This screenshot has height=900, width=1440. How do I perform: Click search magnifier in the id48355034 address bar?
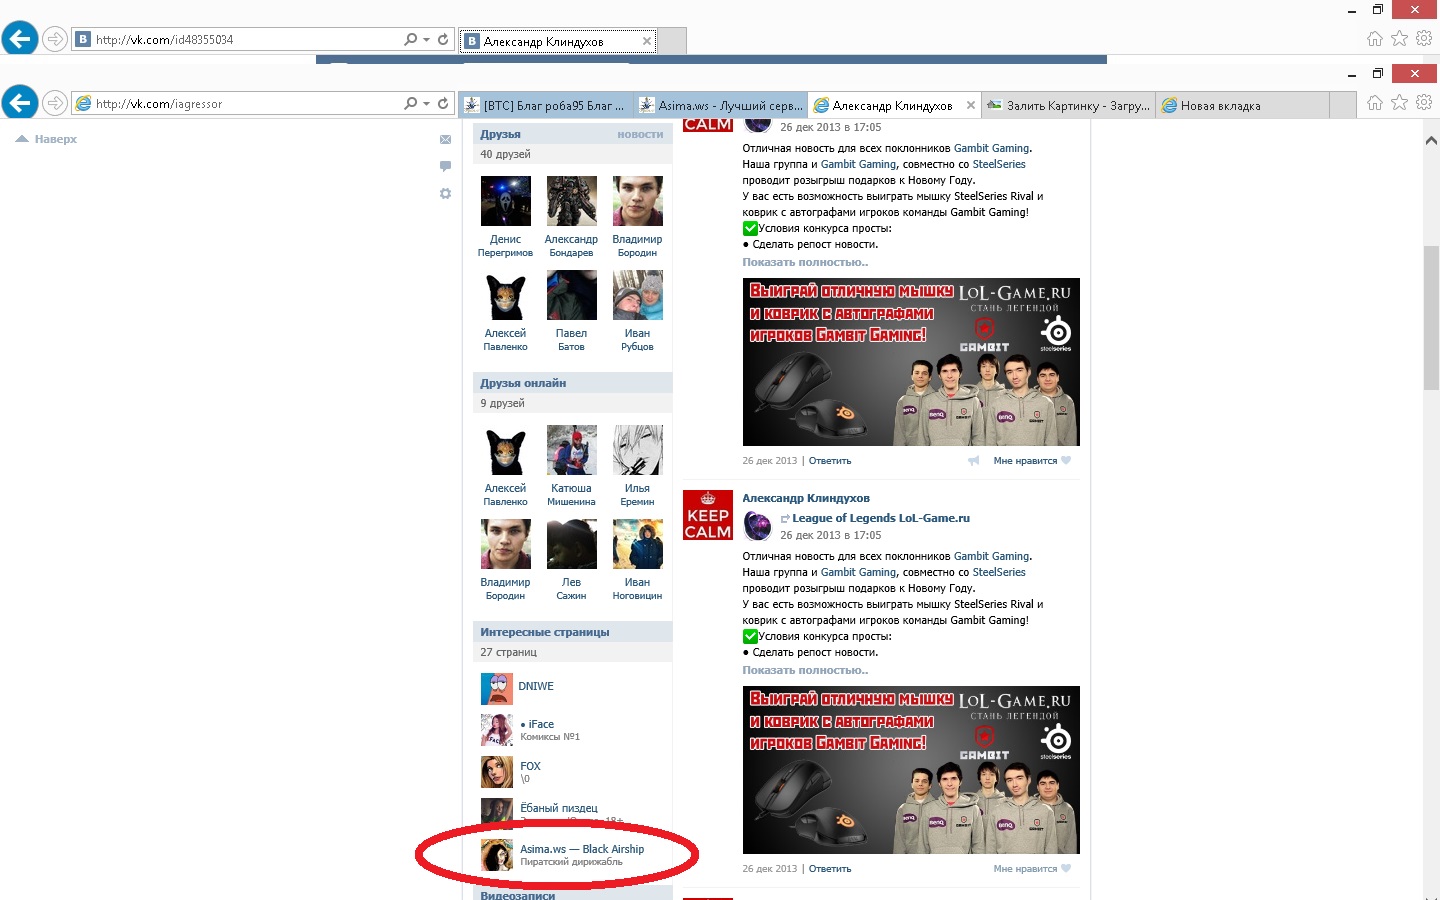410,39
